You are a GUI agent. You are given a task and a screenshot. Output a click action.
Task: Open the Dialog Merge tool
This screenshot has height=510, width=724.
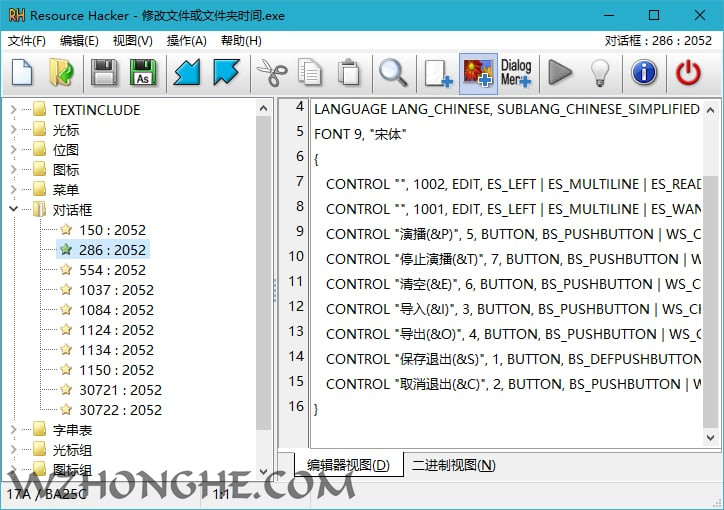coord(516,73)
